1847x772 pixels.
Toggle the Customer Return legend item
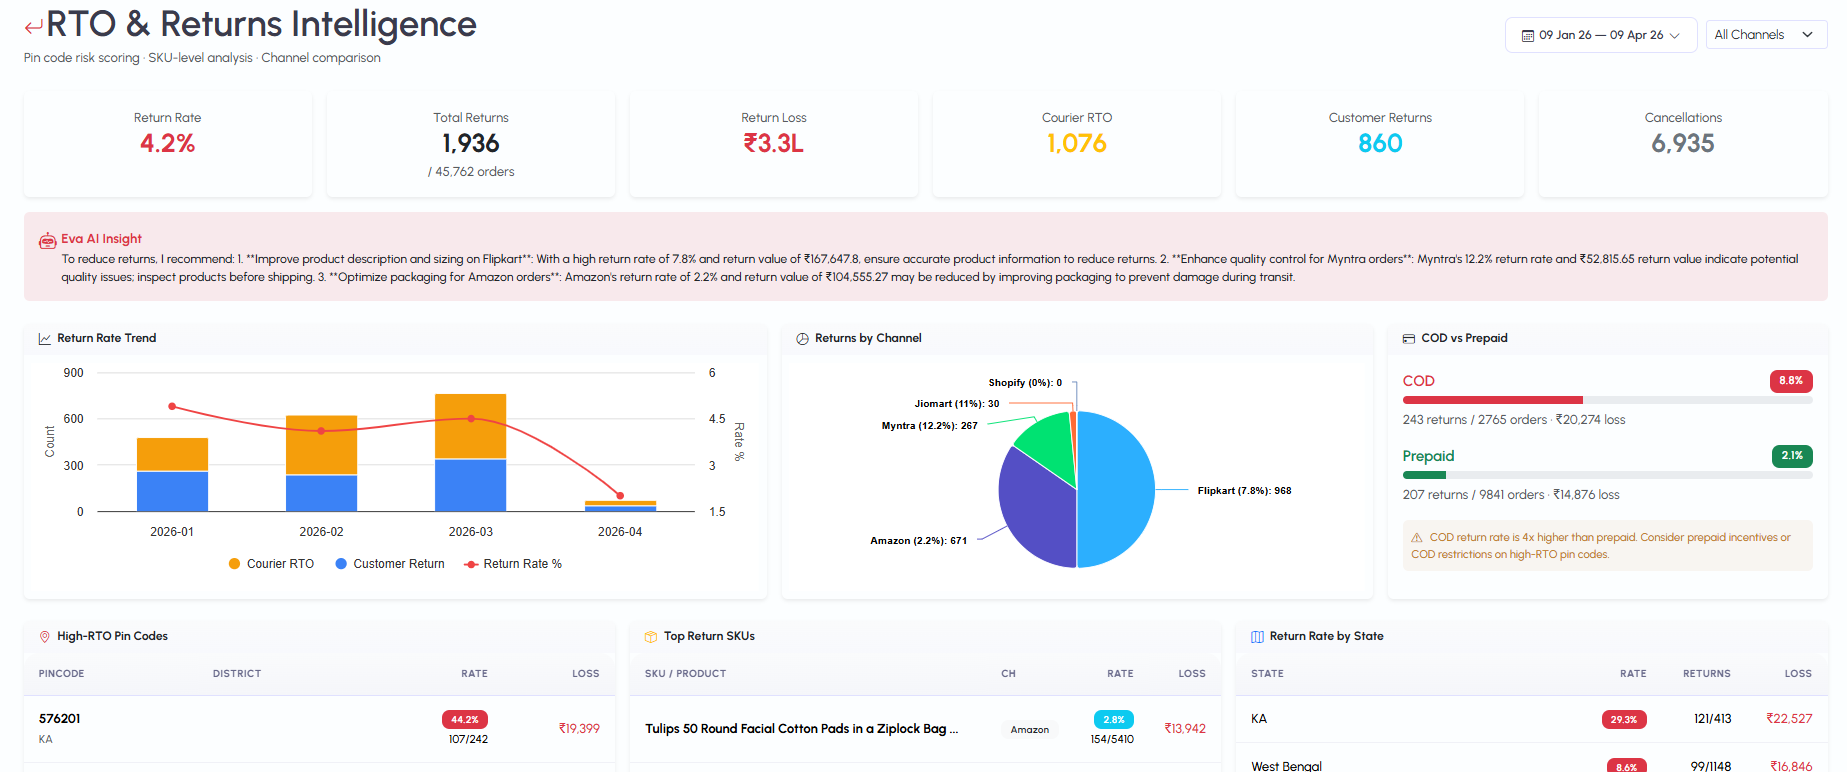[x=390, y=564]
